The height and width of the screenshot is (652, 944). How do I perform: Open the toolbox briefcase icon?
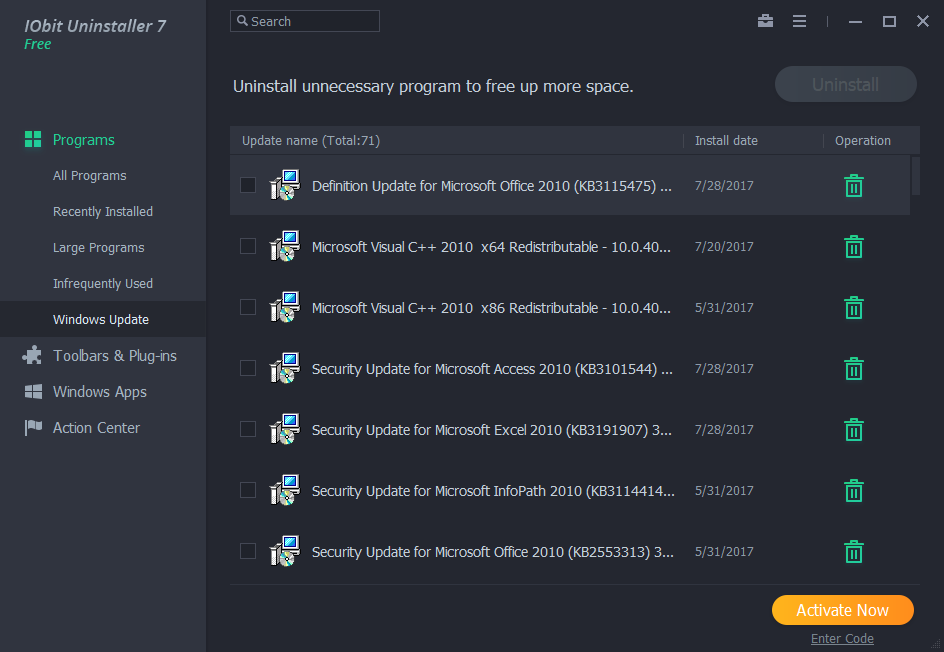click(765, 21)
